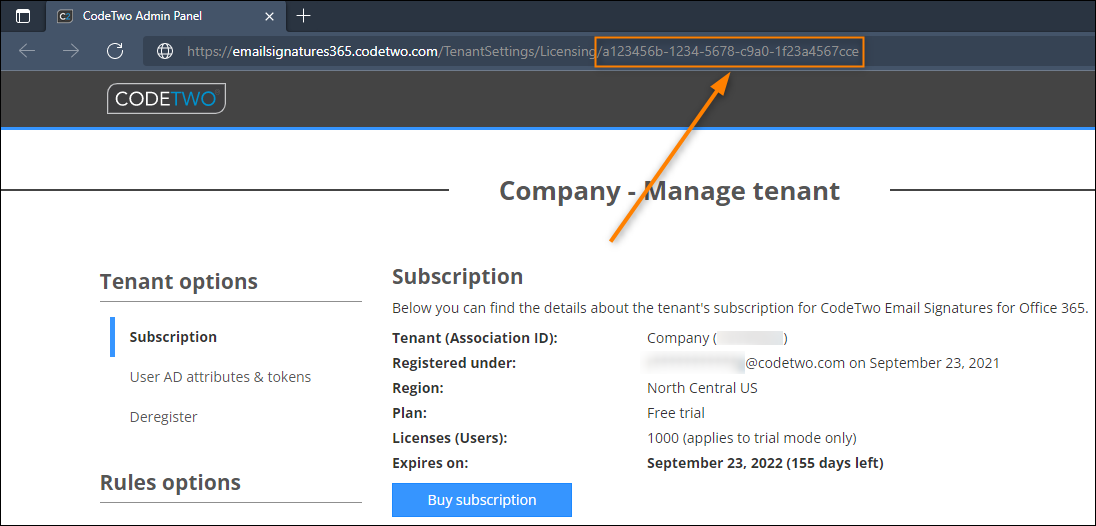The image size is (1096, 526).
Task: Click the Tenant (Association ID) label
Action: tap(475, 339)
